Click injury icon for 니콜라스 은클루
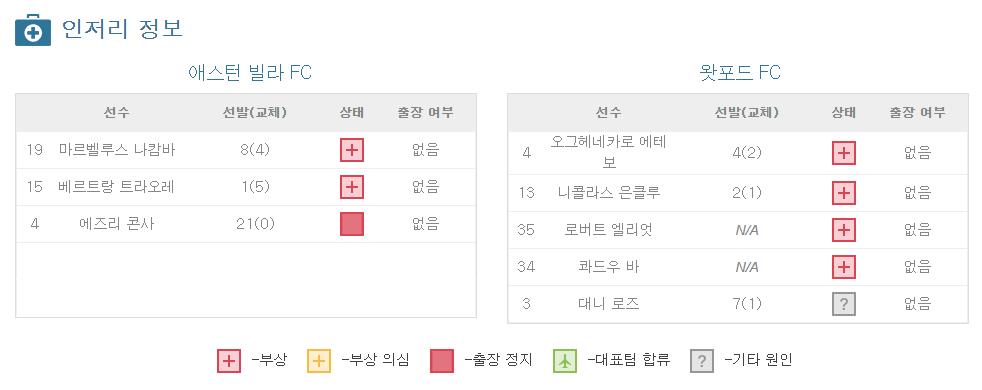Image resolution: width=982 pixels, height=390 pixels. pyautogui.click(x=844, y=193)
